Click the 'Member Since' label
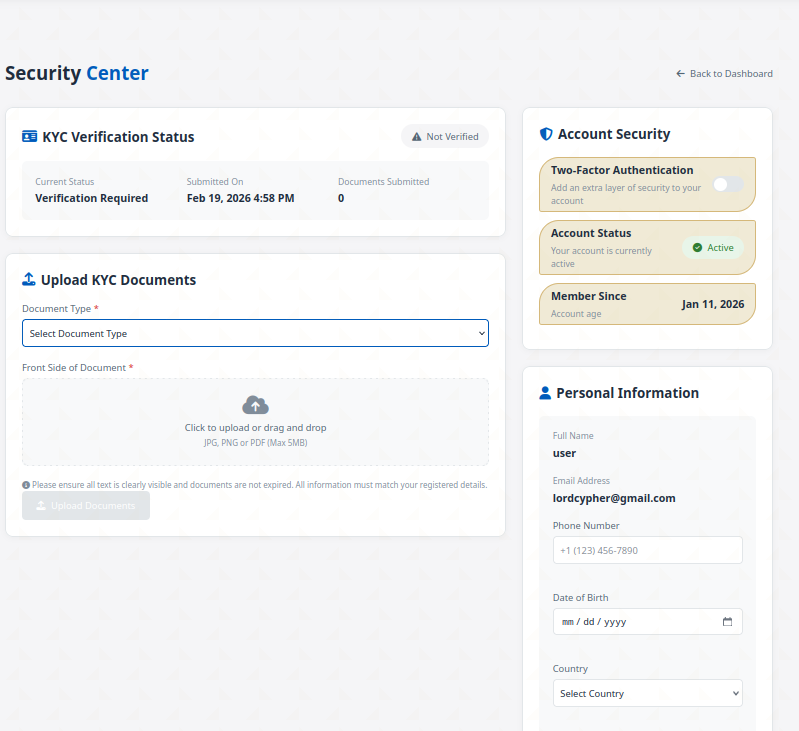Viewport: 799px width, 731px height. [589, 296]
